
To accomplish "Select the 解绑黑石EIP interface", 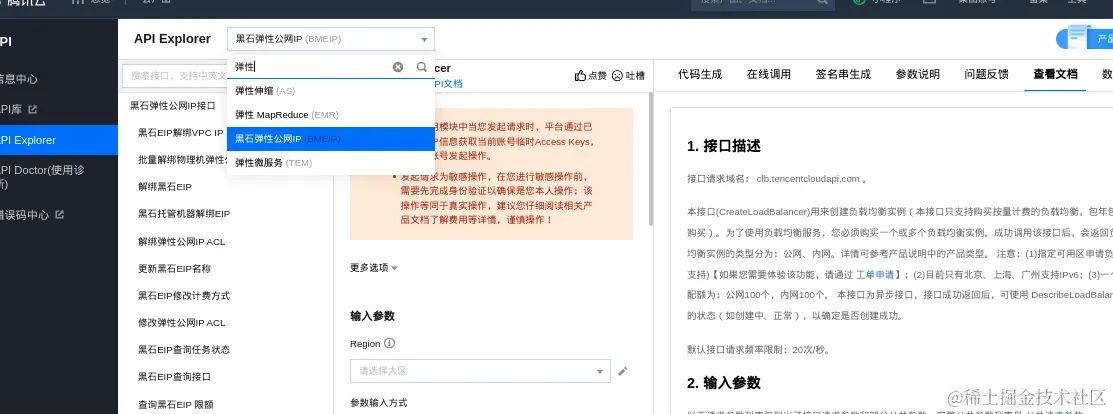I will coord(165,187).
